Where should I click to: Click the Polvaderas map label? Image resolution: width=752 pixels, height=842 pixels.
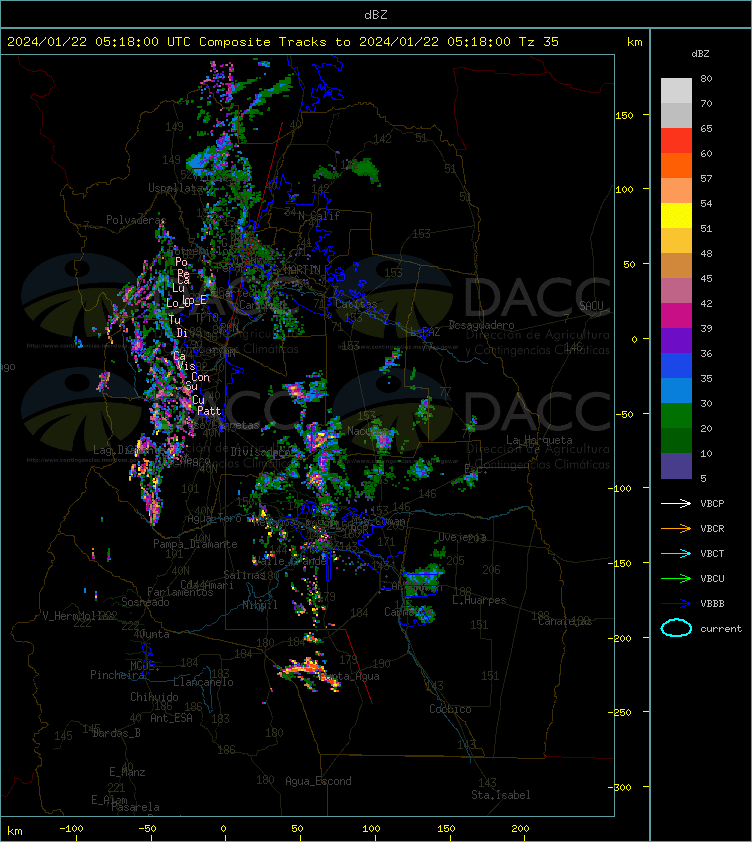(x=136, y=220)
